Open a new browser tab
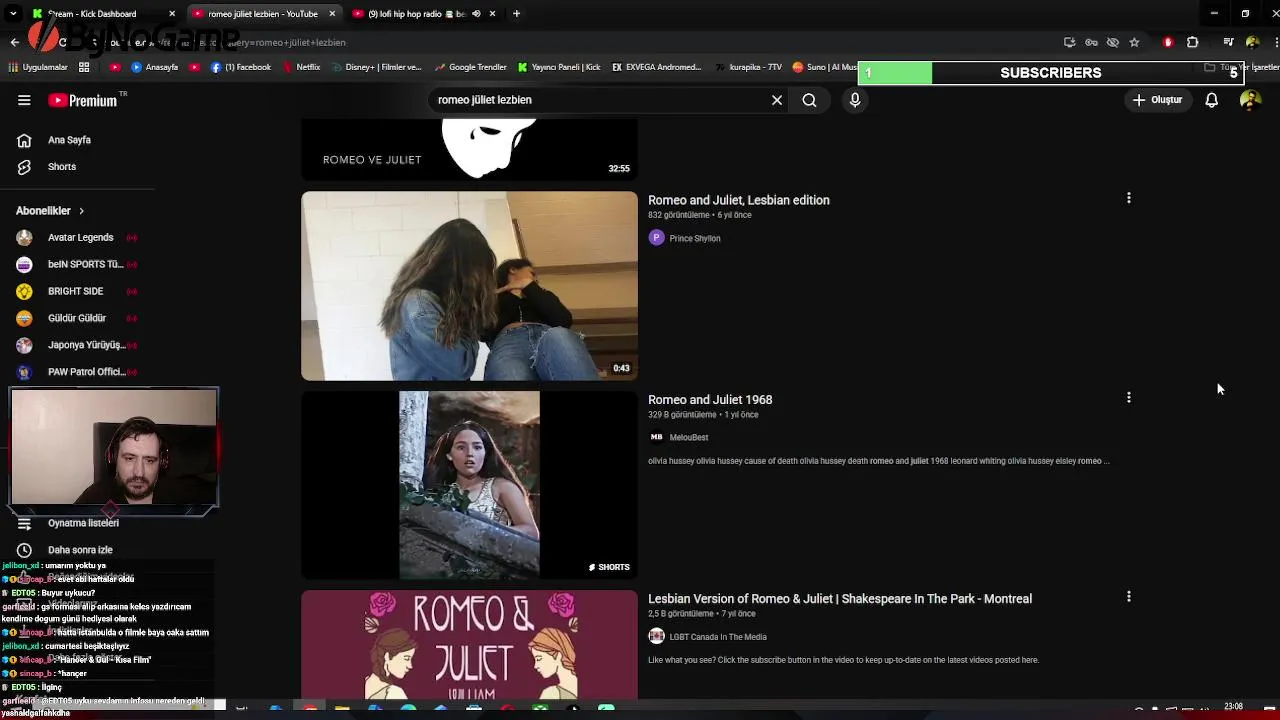Screen dimensions: 1280x720 pos(516,14)
